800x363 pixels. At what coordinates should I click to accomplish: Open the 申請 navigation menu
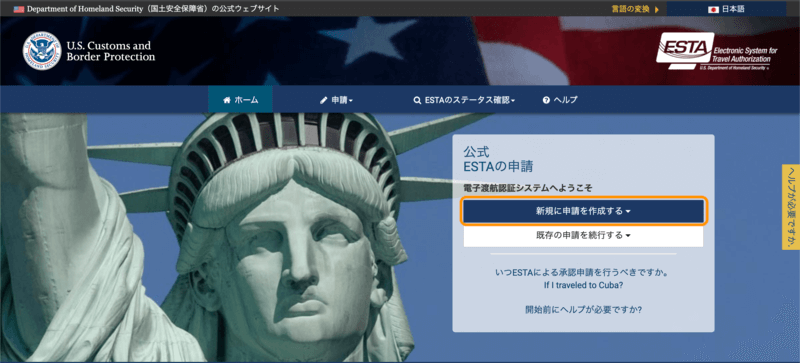pos(336,100)
